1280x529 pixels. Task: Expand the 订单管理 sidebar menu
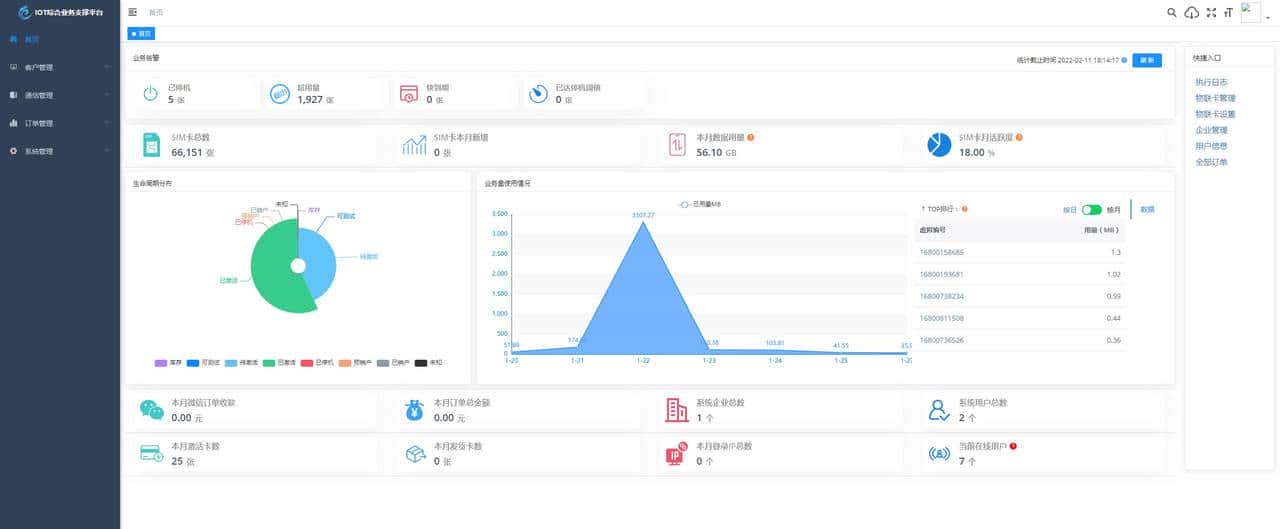60,123
